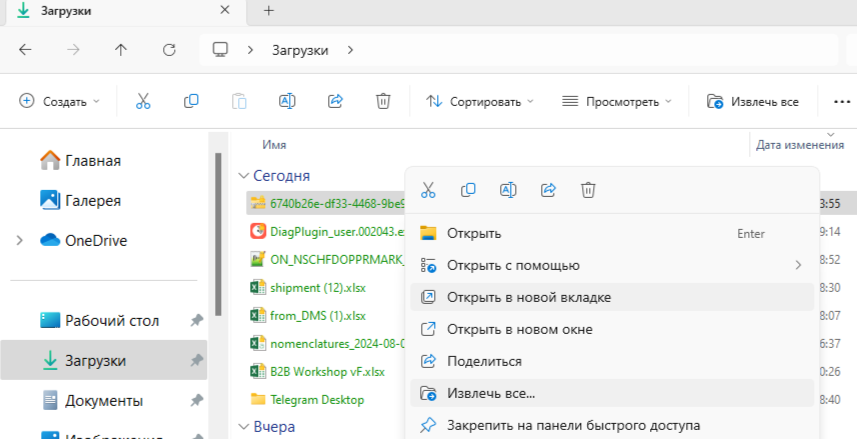
Task: Open the Сортировать dropdown
Action: click(479, 102)
